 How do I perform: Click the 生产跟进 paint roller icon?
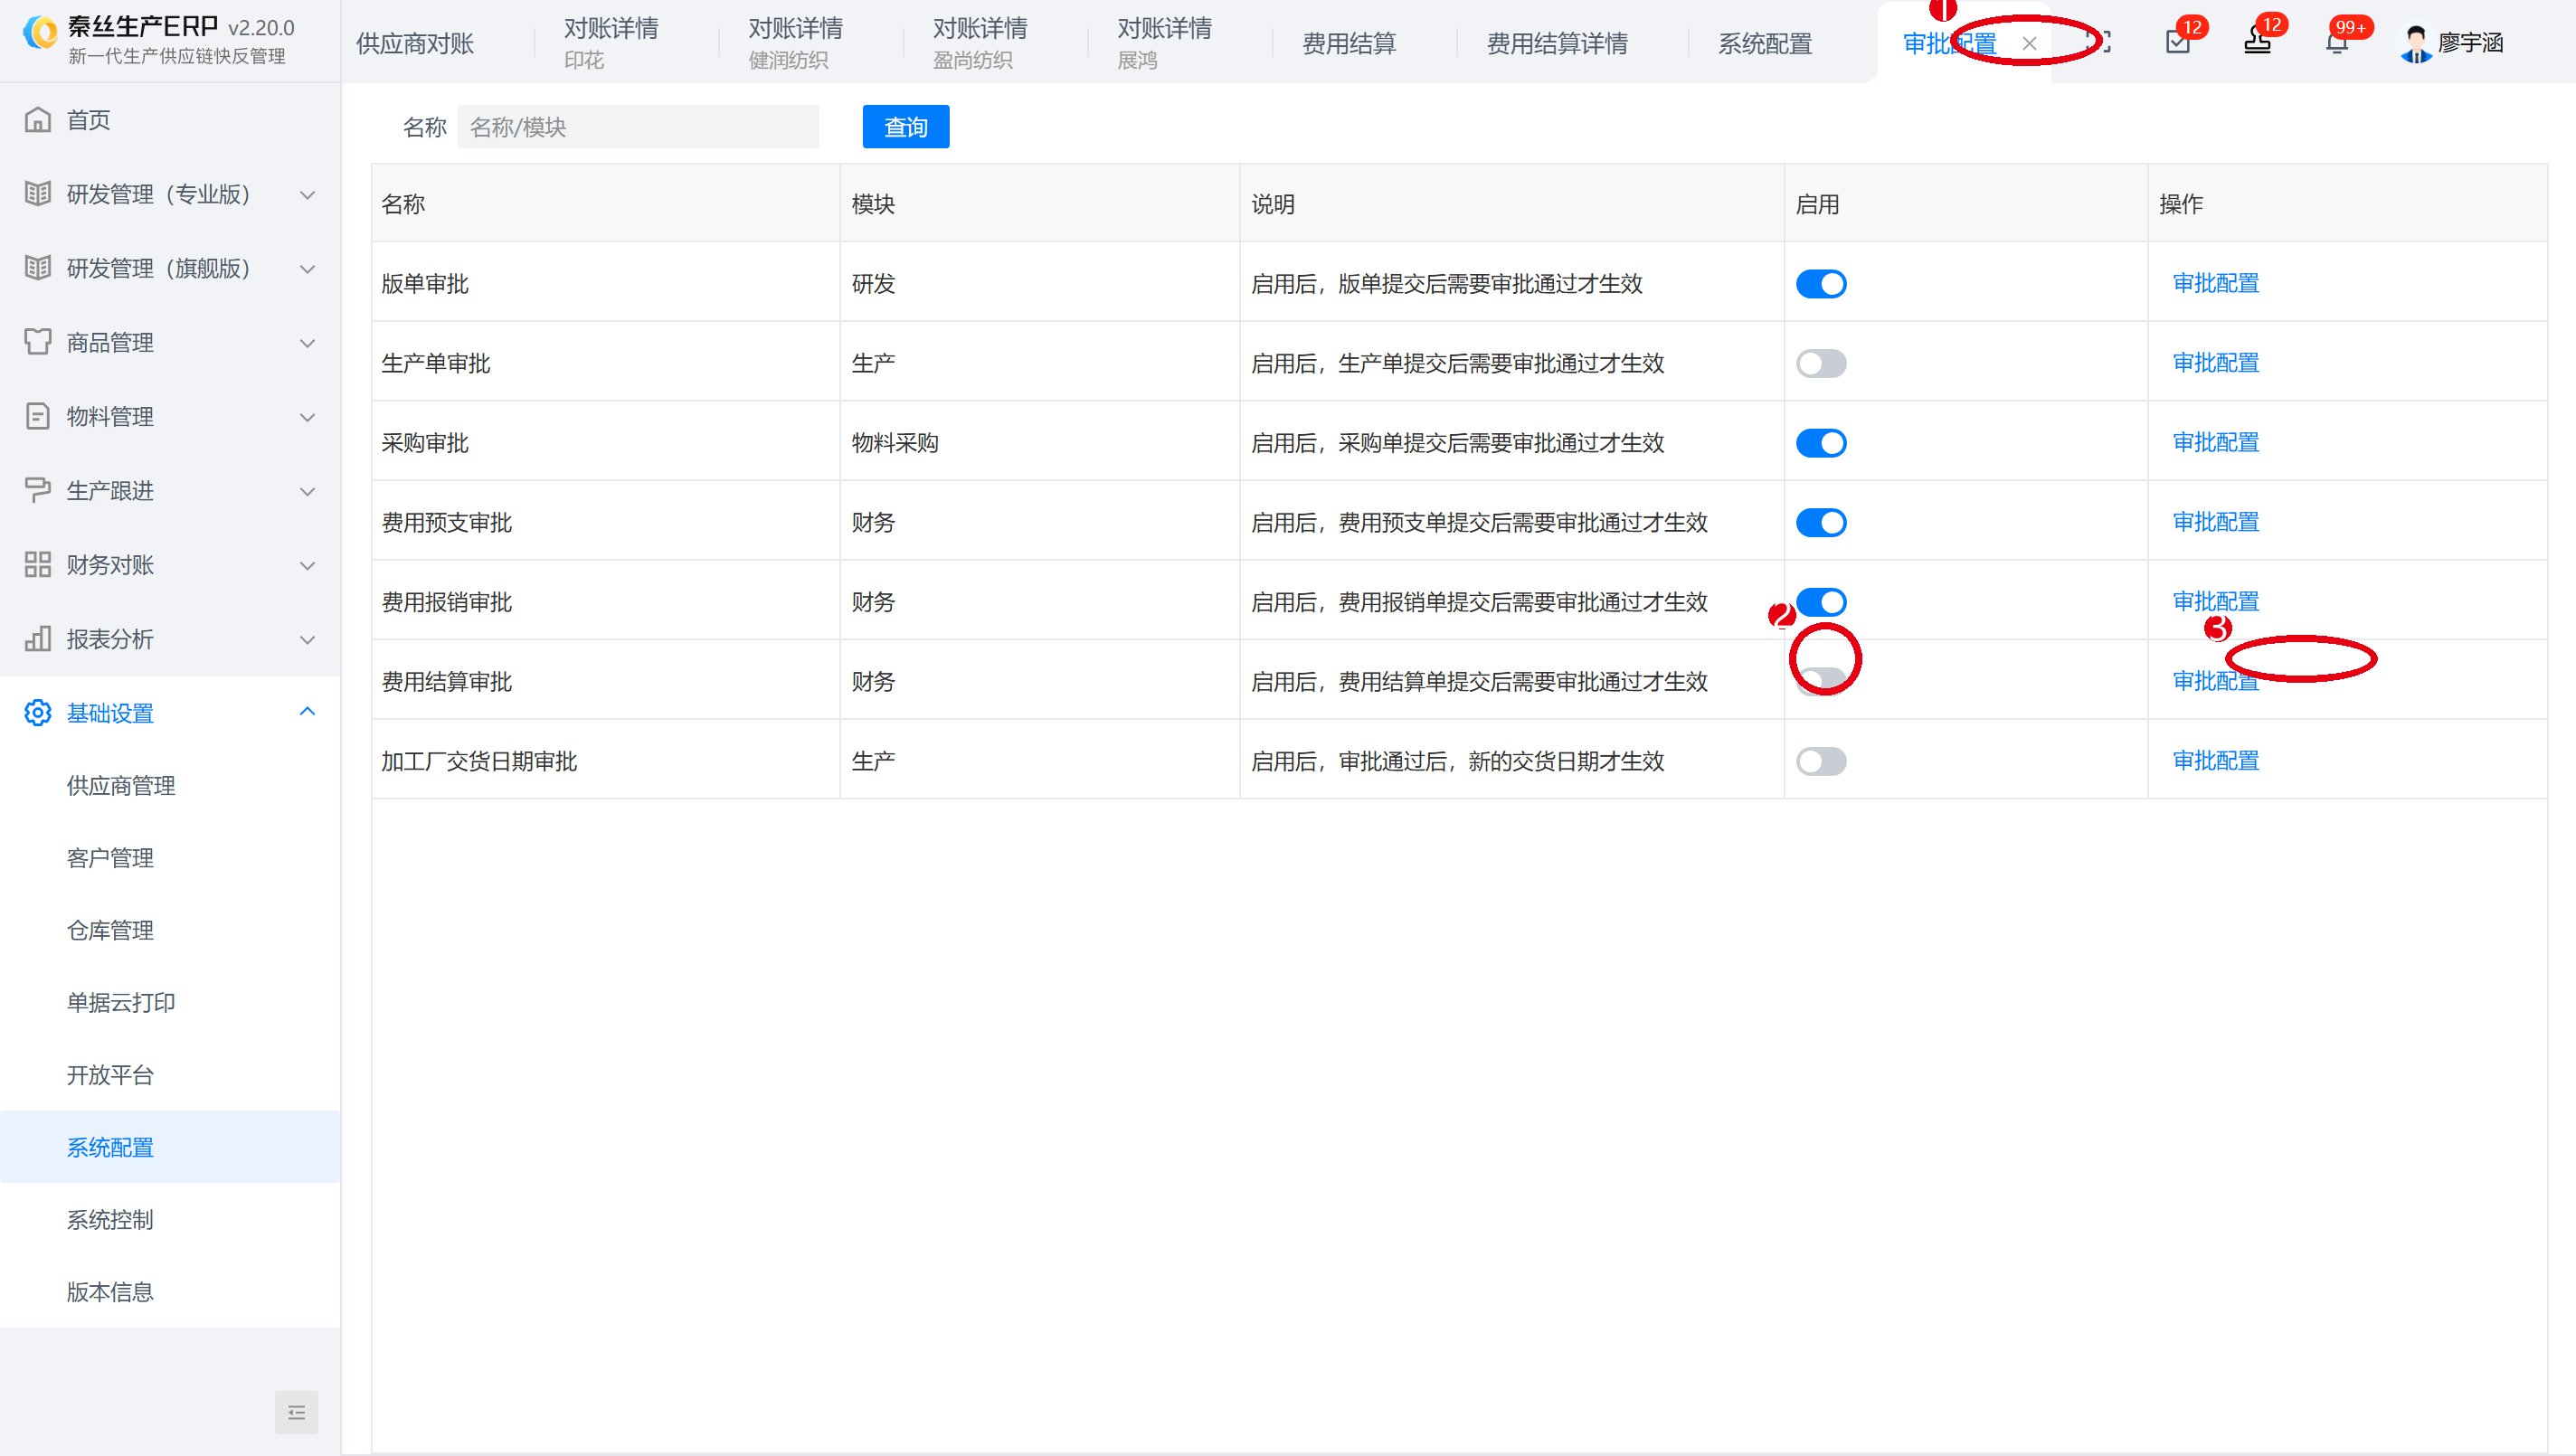click(38, 490)
